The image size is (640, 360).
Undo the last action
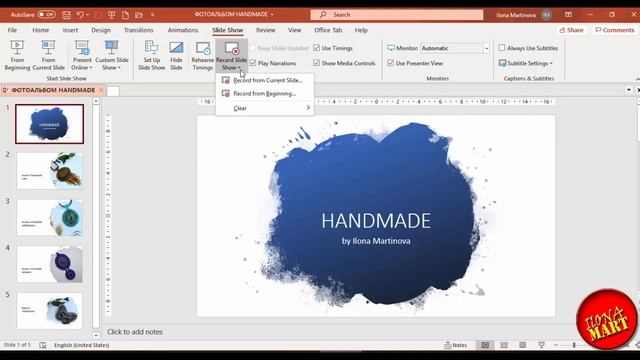tap(80, 15)
